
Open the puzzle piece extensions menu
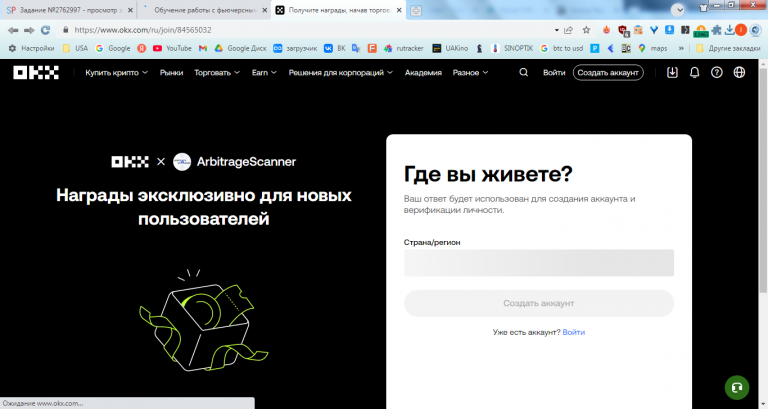pos(717,30)
